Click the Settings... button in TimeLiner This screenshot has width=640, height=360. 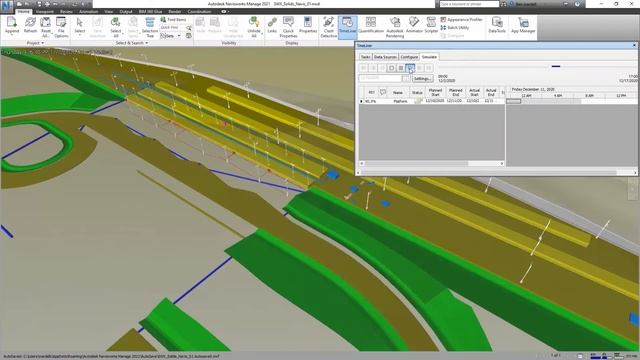click(422, 78)
